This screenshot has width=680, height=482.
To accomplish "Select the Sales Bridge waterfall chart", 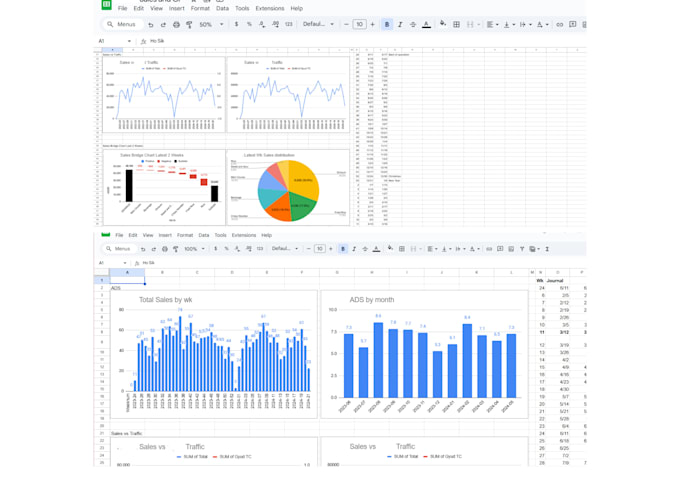I will (164, 187).
